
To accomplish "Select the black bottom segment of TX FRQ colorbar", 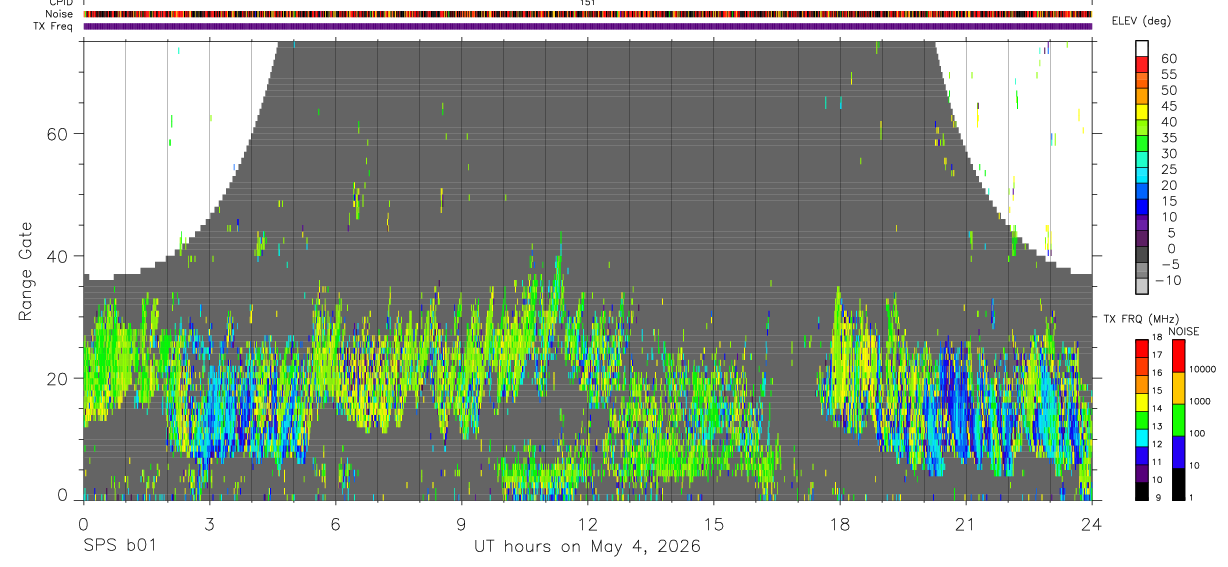I will tap(1142, 491).
